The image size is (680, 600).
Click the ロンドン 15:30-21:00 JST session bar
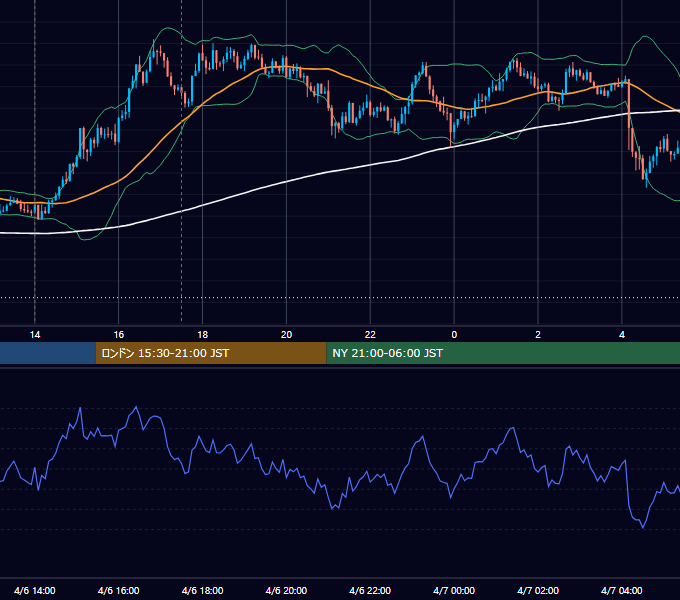[x=211, y=353]
